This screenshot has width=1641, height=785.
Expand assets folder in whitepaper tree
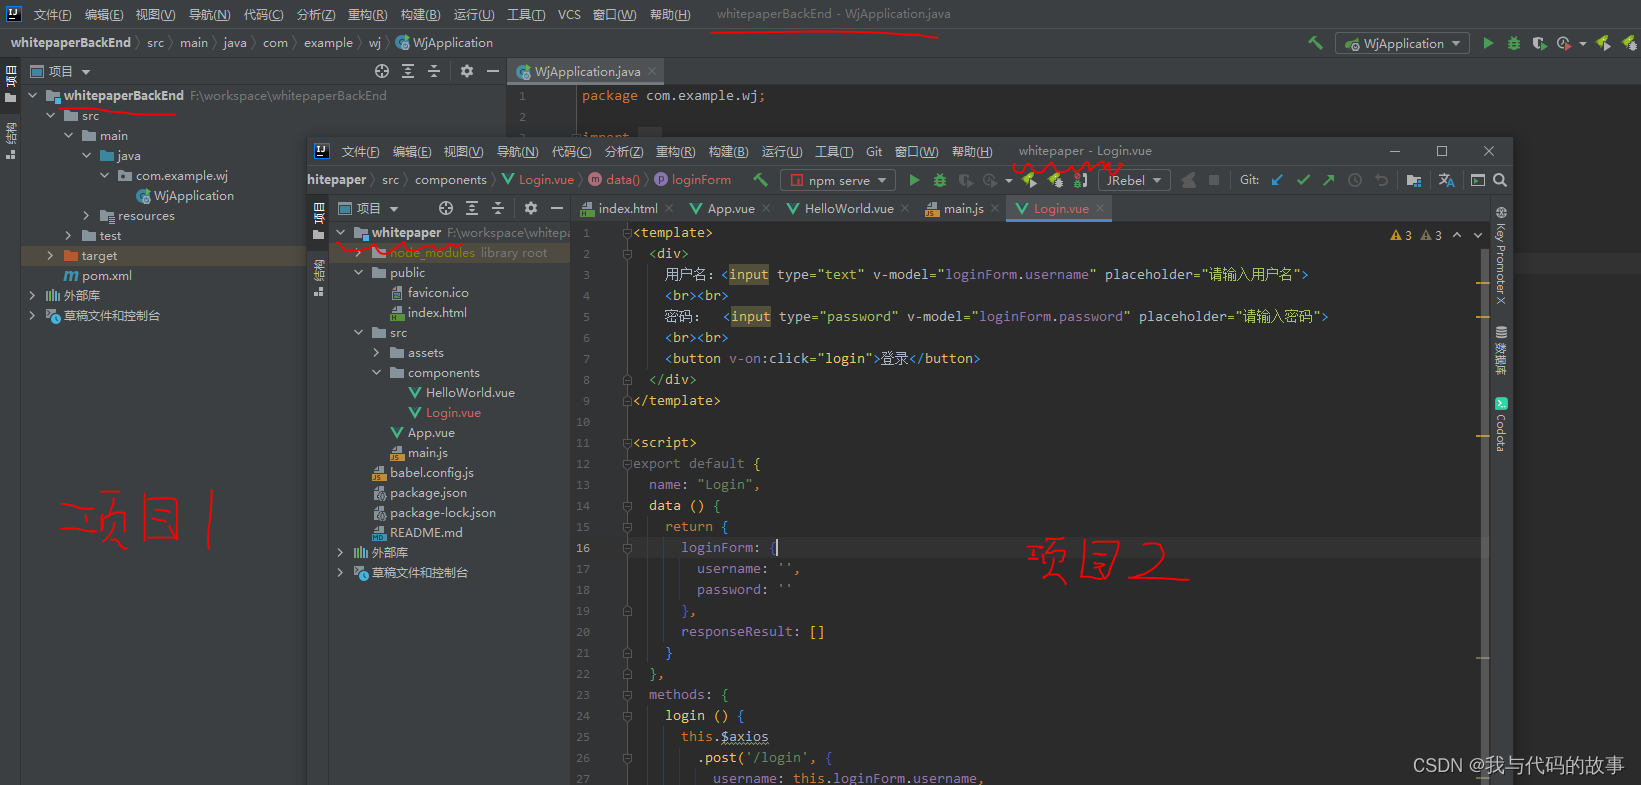tap(376, 353)
